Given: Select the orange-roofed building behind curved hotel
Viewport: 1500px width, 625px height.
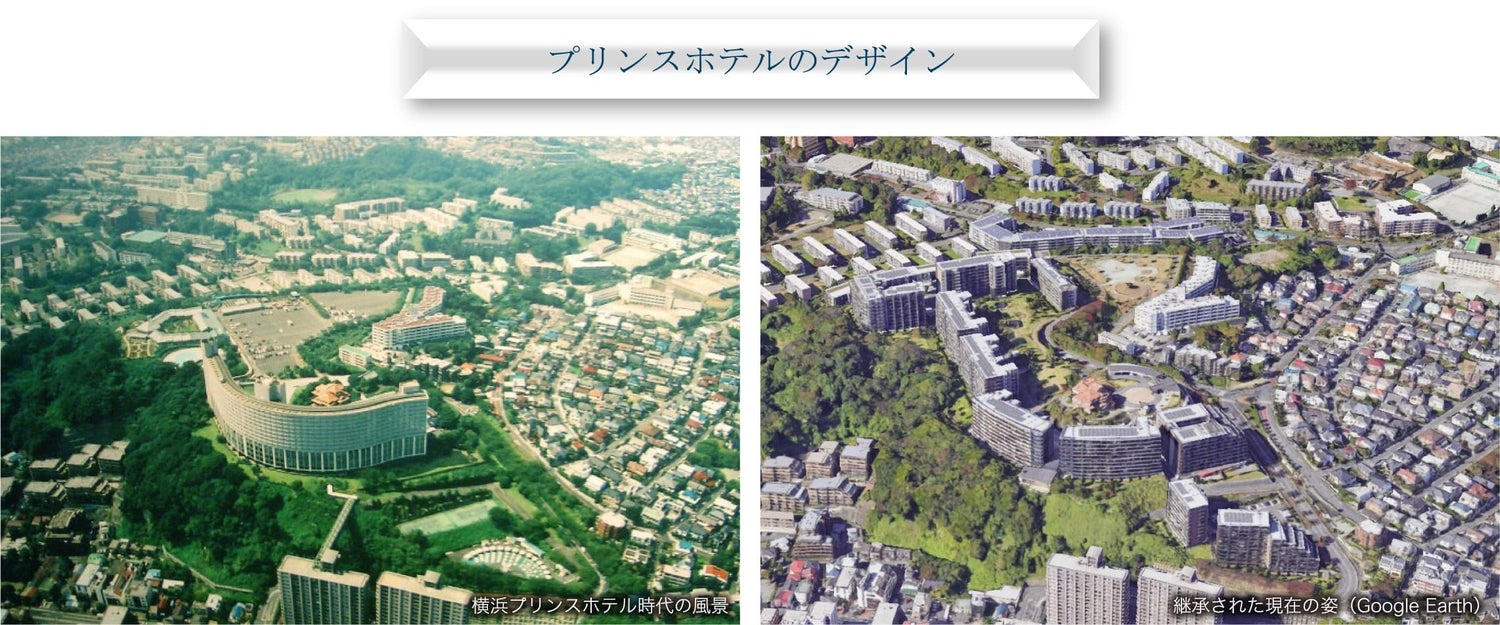Looking at the screenshot, I should [x=328, y=393].
